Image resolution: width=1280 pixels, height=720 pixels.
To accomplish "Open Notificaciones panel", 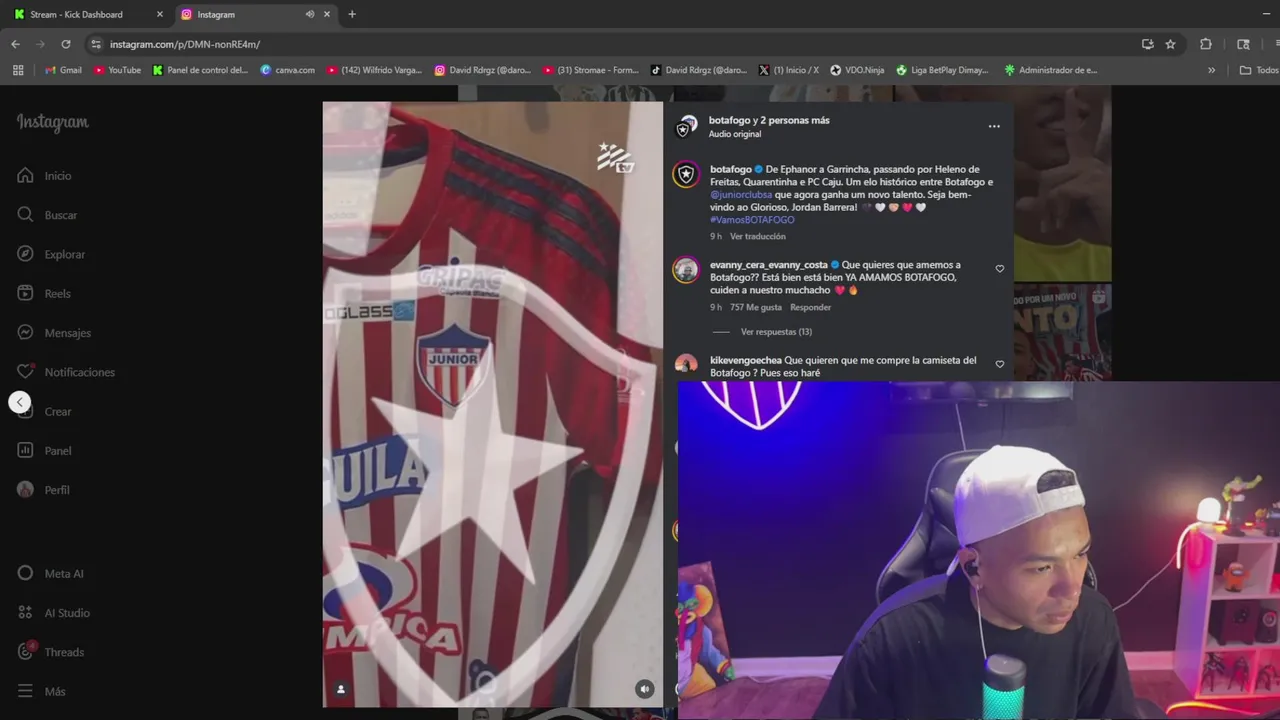I will [66, 372].
